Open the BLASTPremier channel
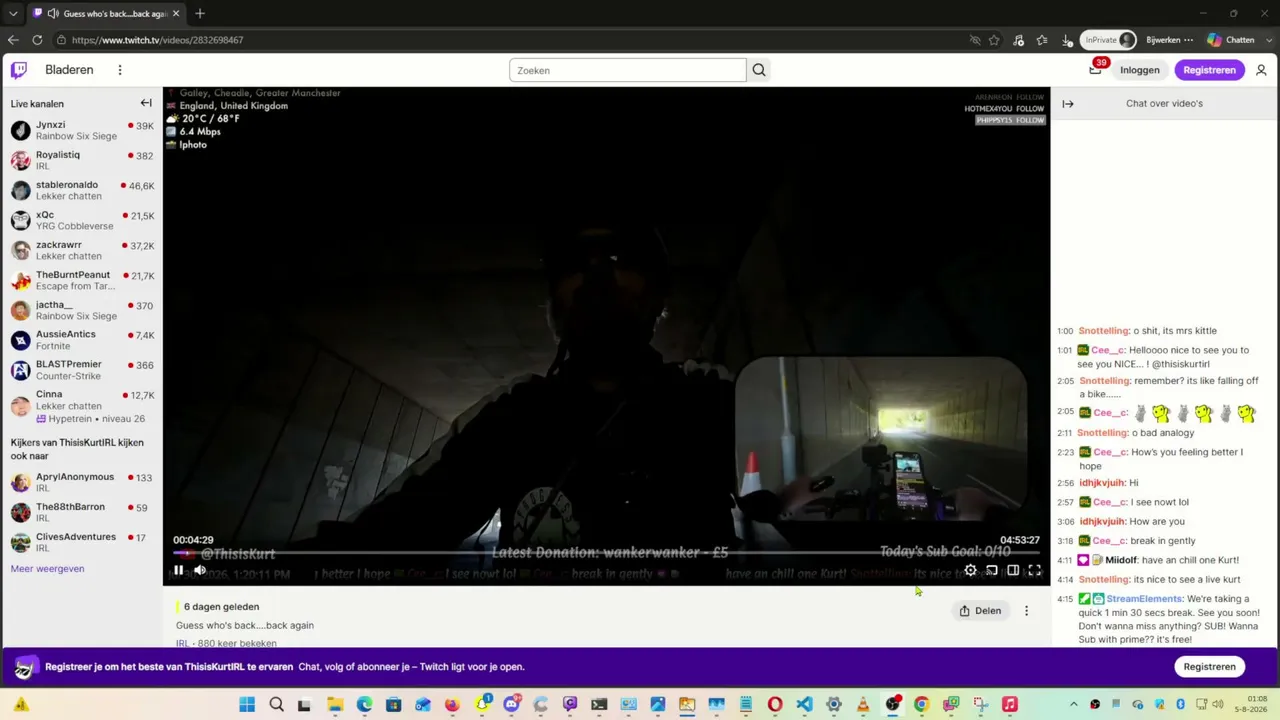The height and width of the screenshot is (720, 1280). click(81, 371)
